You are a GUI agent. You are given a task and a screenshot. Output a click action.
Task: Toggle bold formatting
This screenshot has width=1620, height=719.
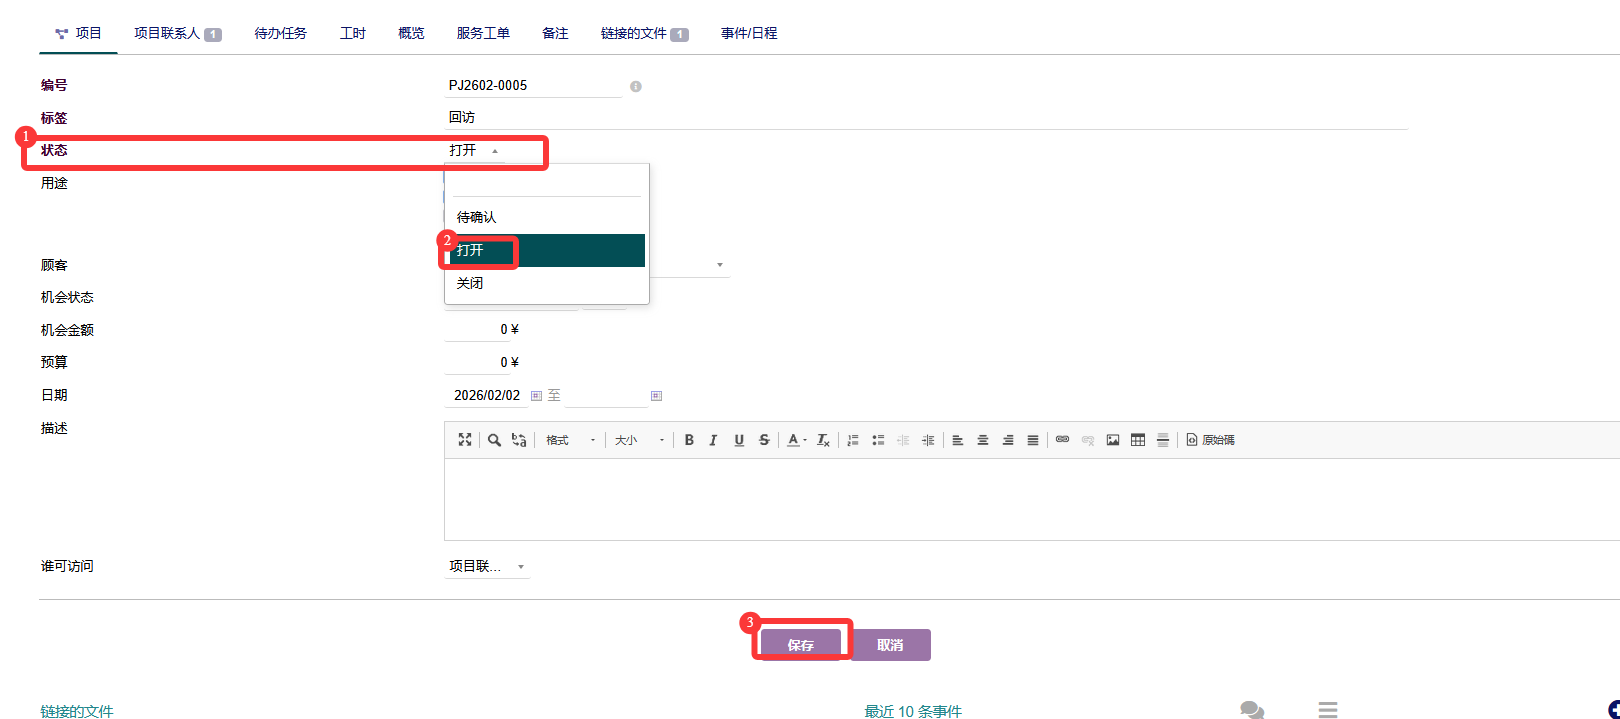click(x=689, y=440)
